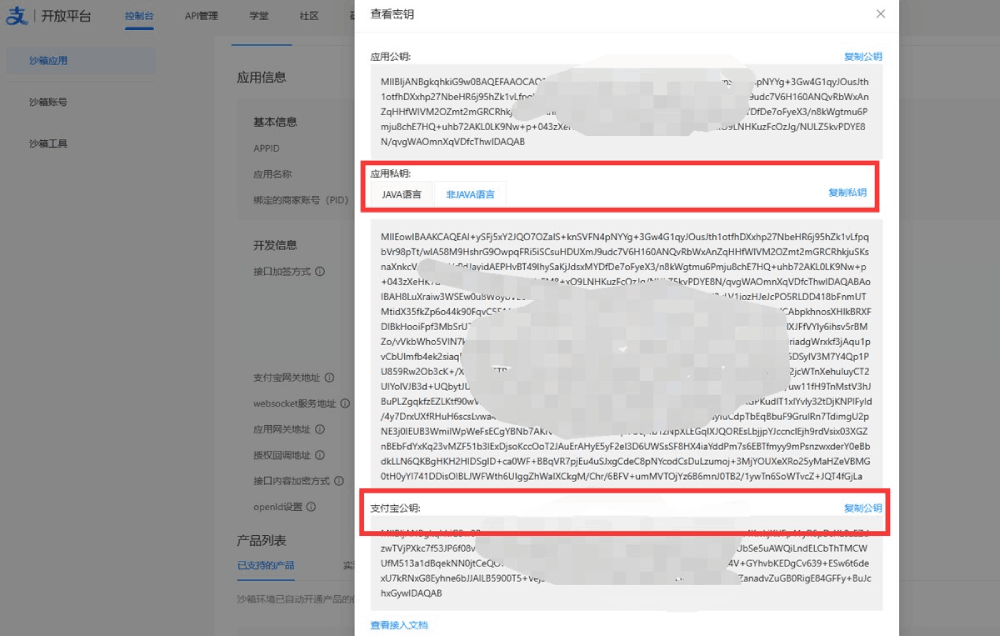The image size is (1000, 636).
Task: Click the info icon next to websocket服务地址
Action: [345, 403]
